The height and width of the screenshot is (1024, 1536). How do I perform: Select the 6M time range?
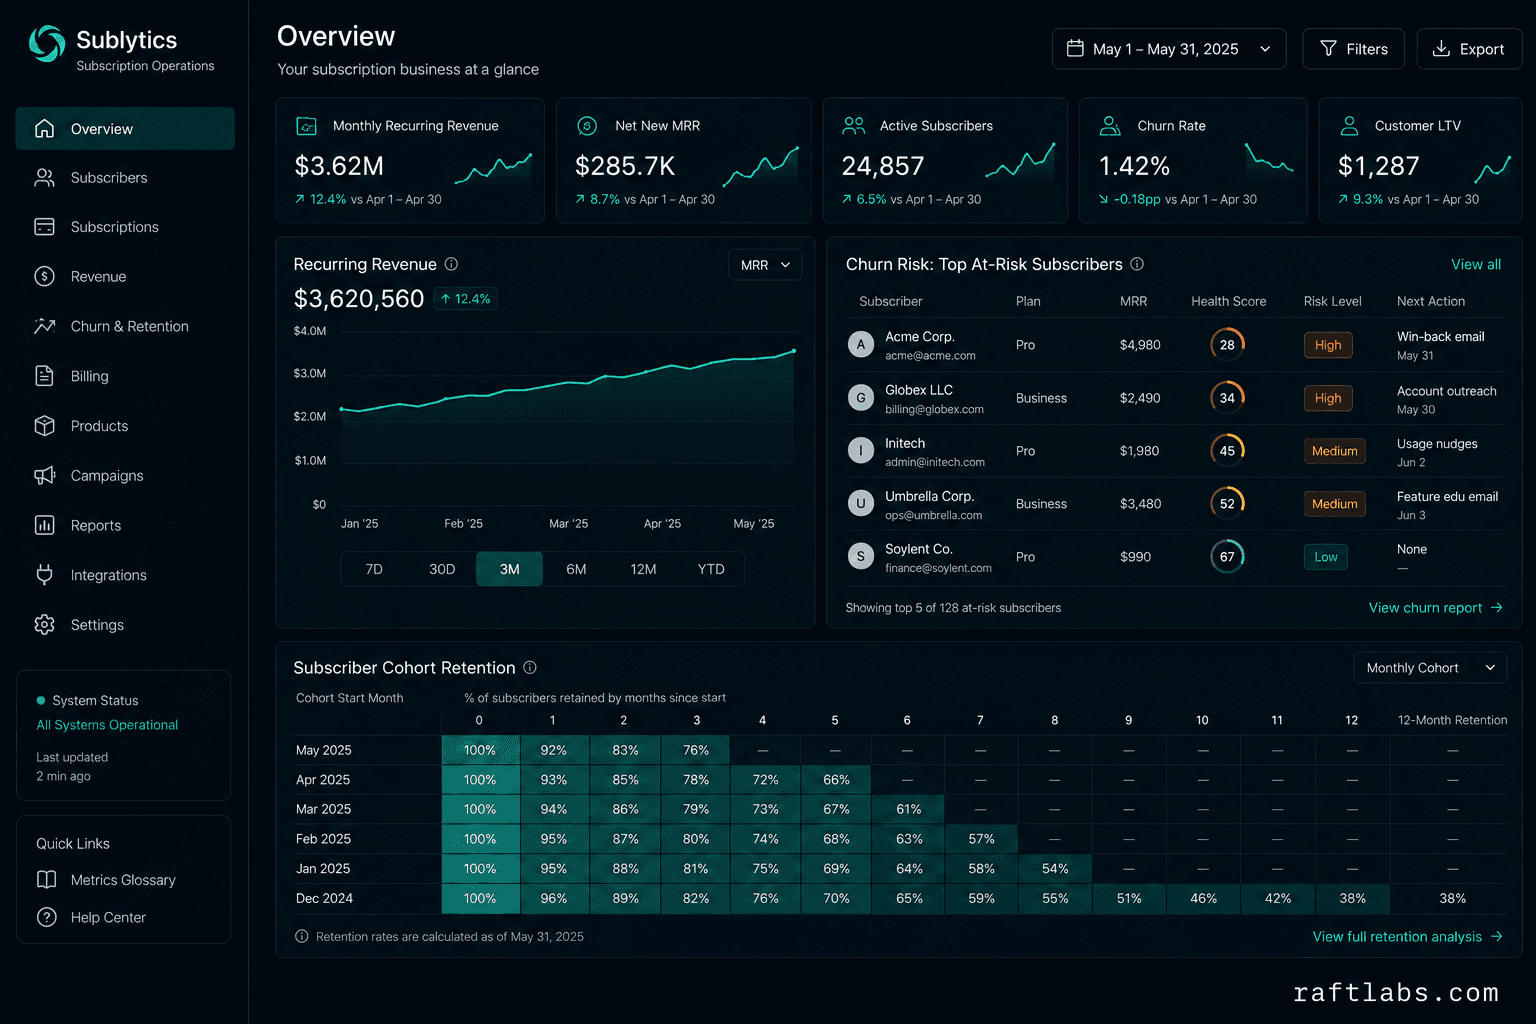576,569
